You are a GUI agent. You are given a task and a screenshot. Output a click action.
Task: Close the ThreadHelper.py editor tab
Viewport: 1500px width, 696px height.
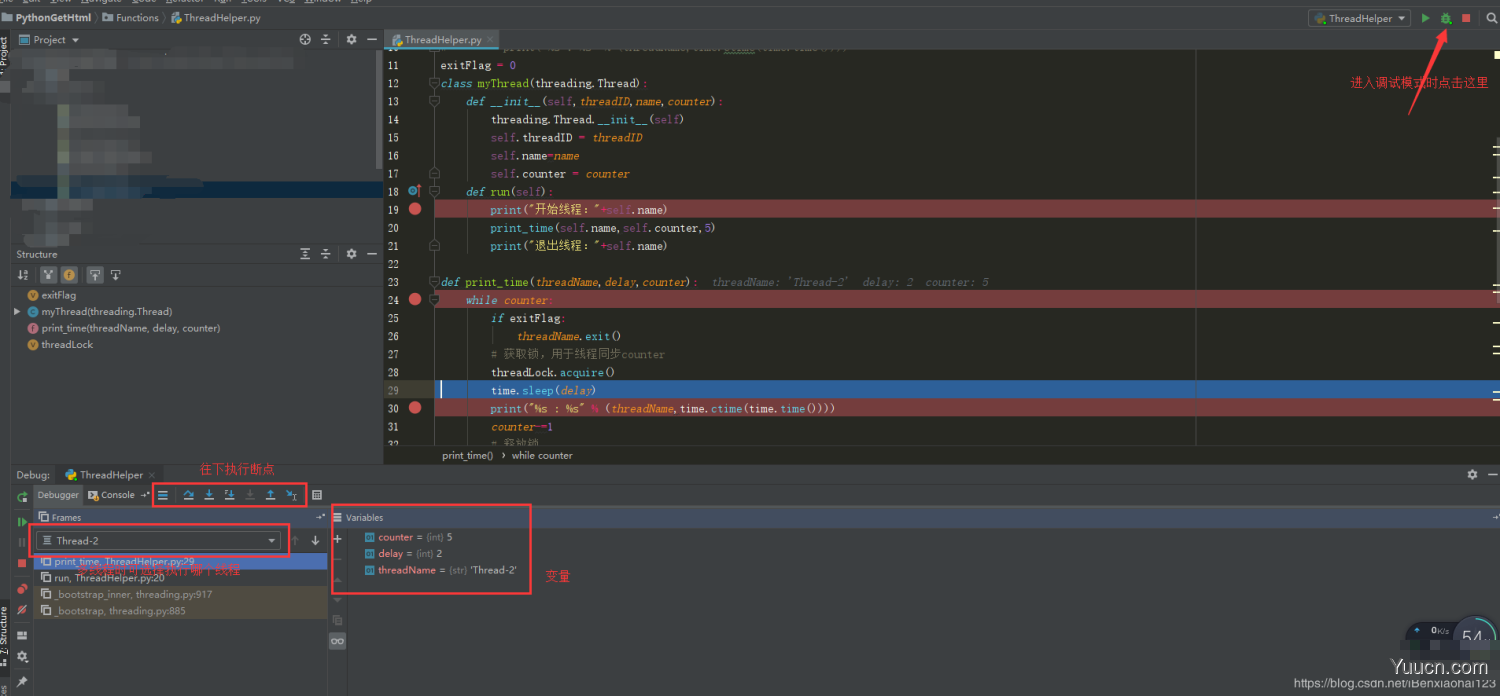tap(490, 40)
